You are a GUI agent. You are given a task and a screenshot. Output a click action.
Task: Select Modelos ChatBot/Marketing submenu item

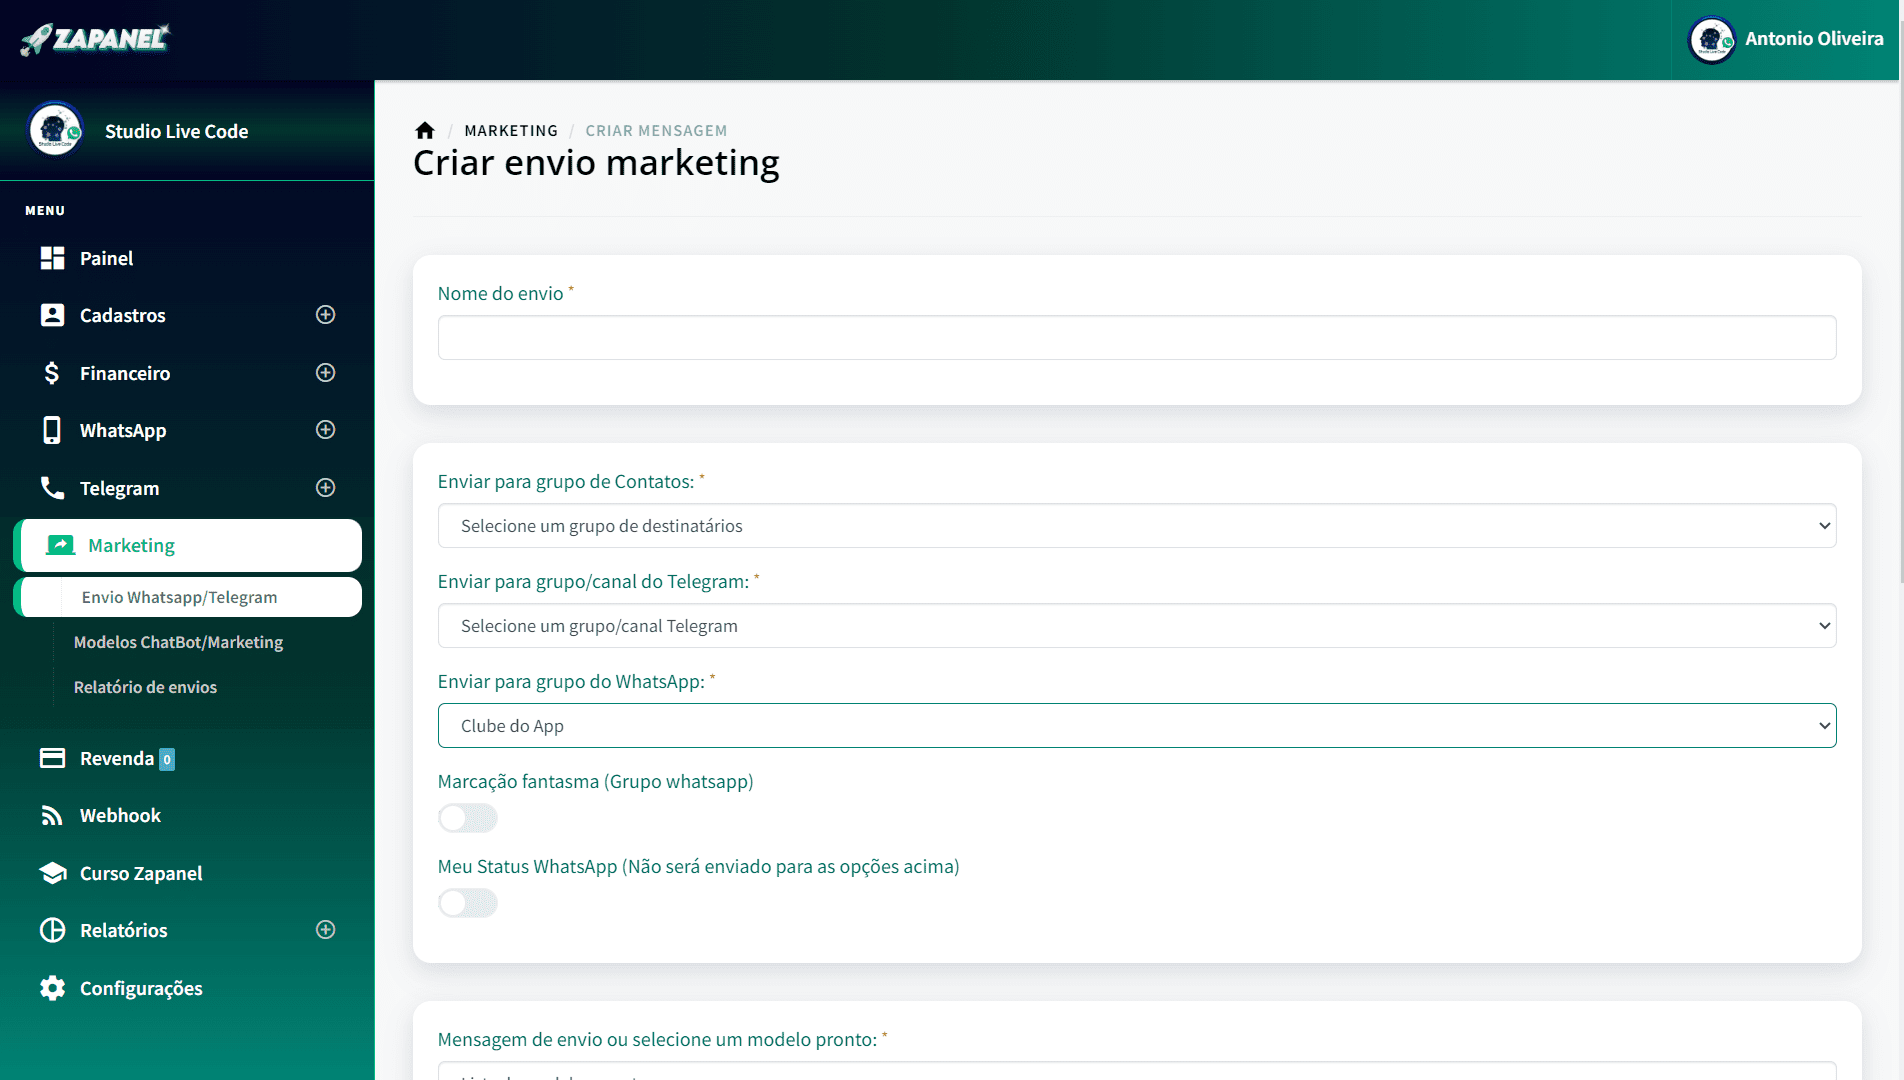[x=178, y=642]
